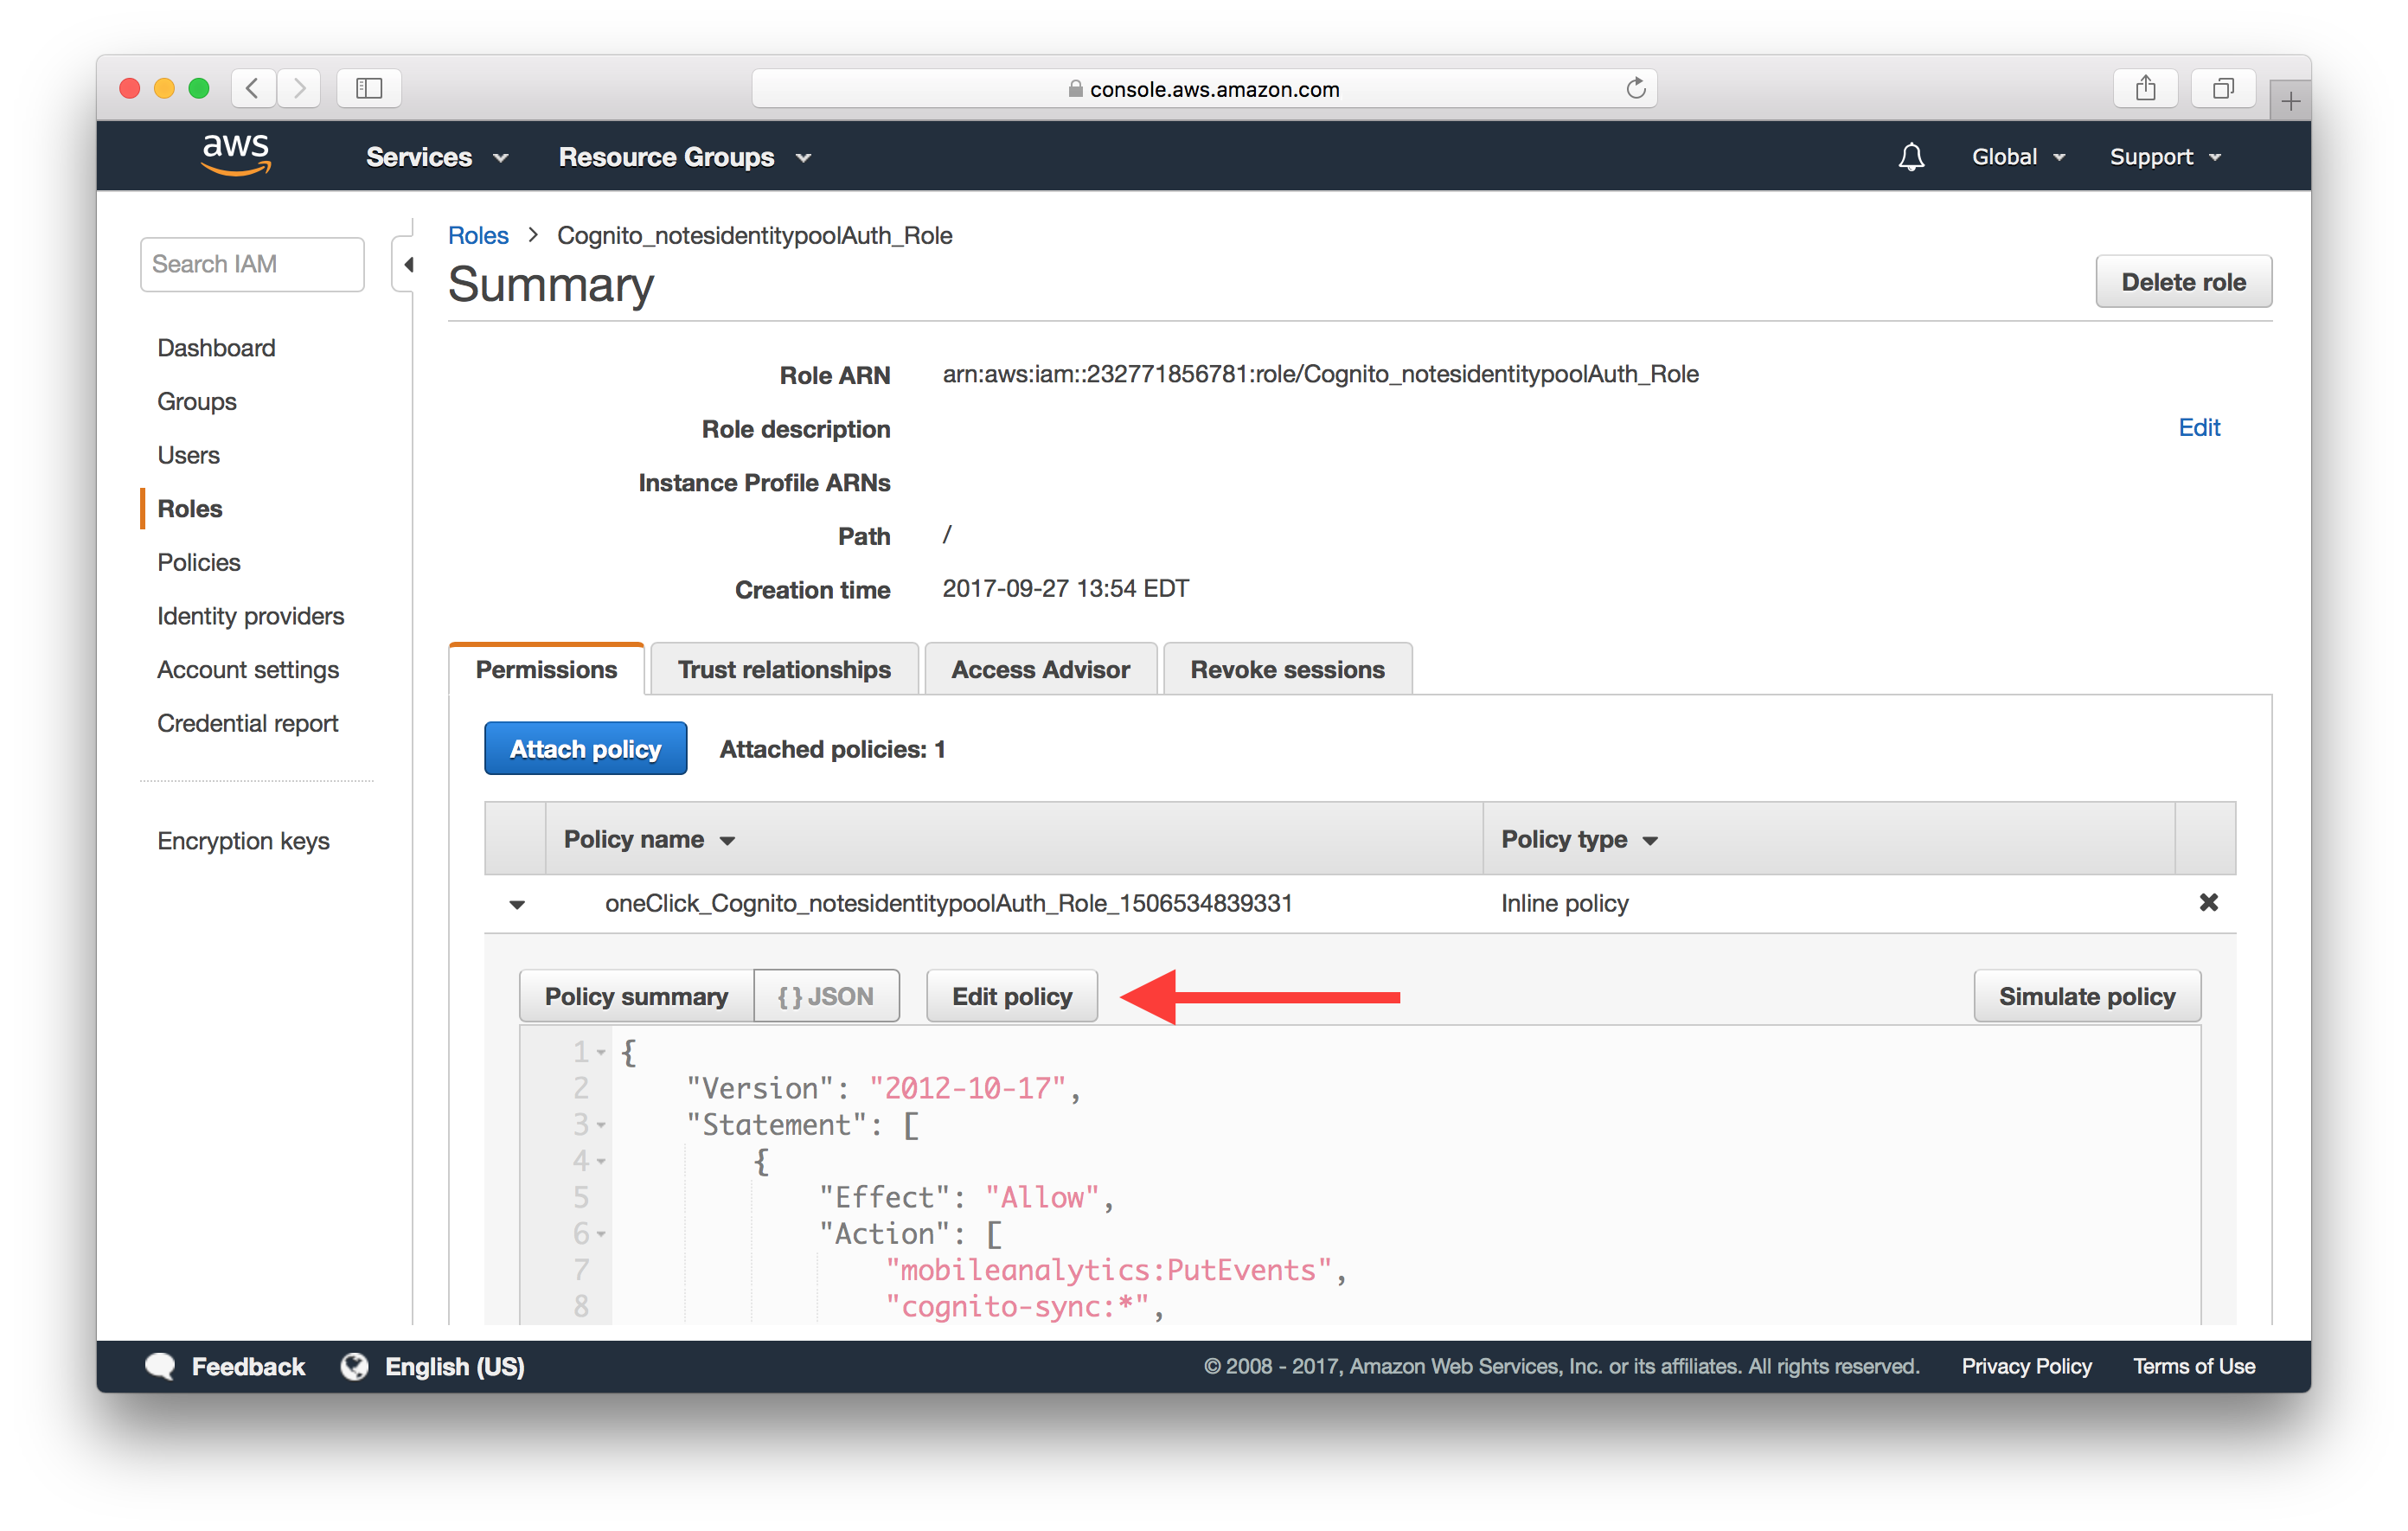This screenshot has width=2408, height=1531.
Task: Click the Edit role description link
Action: (2199, 427)
